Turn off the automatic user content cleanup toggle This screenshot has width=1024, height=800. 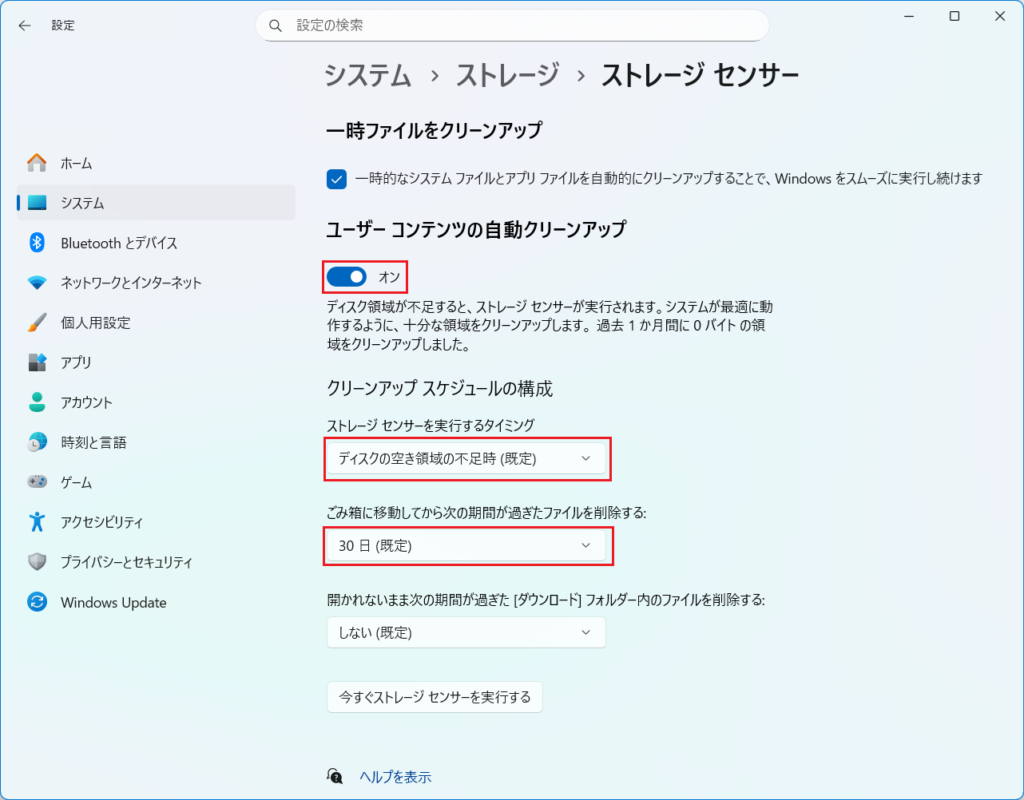click(347, 276)
